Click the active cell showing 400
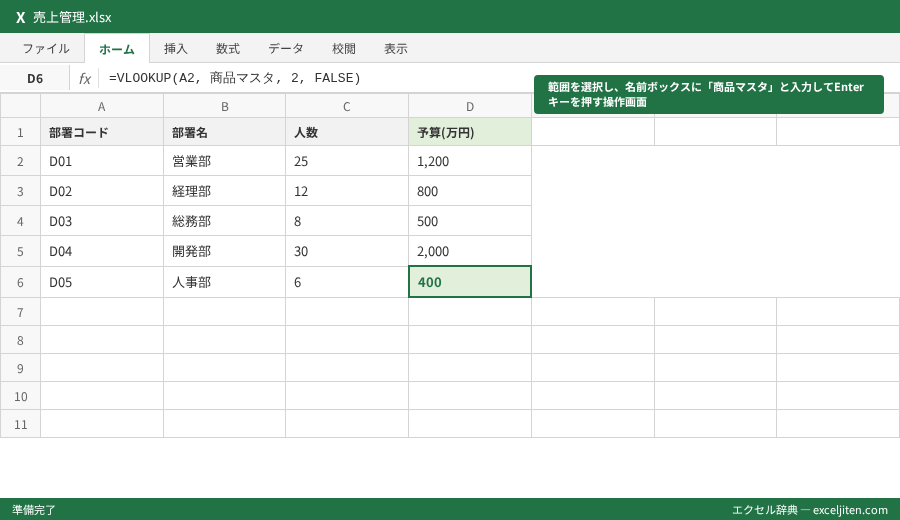 pyautogui.click(x=470, y=282)
